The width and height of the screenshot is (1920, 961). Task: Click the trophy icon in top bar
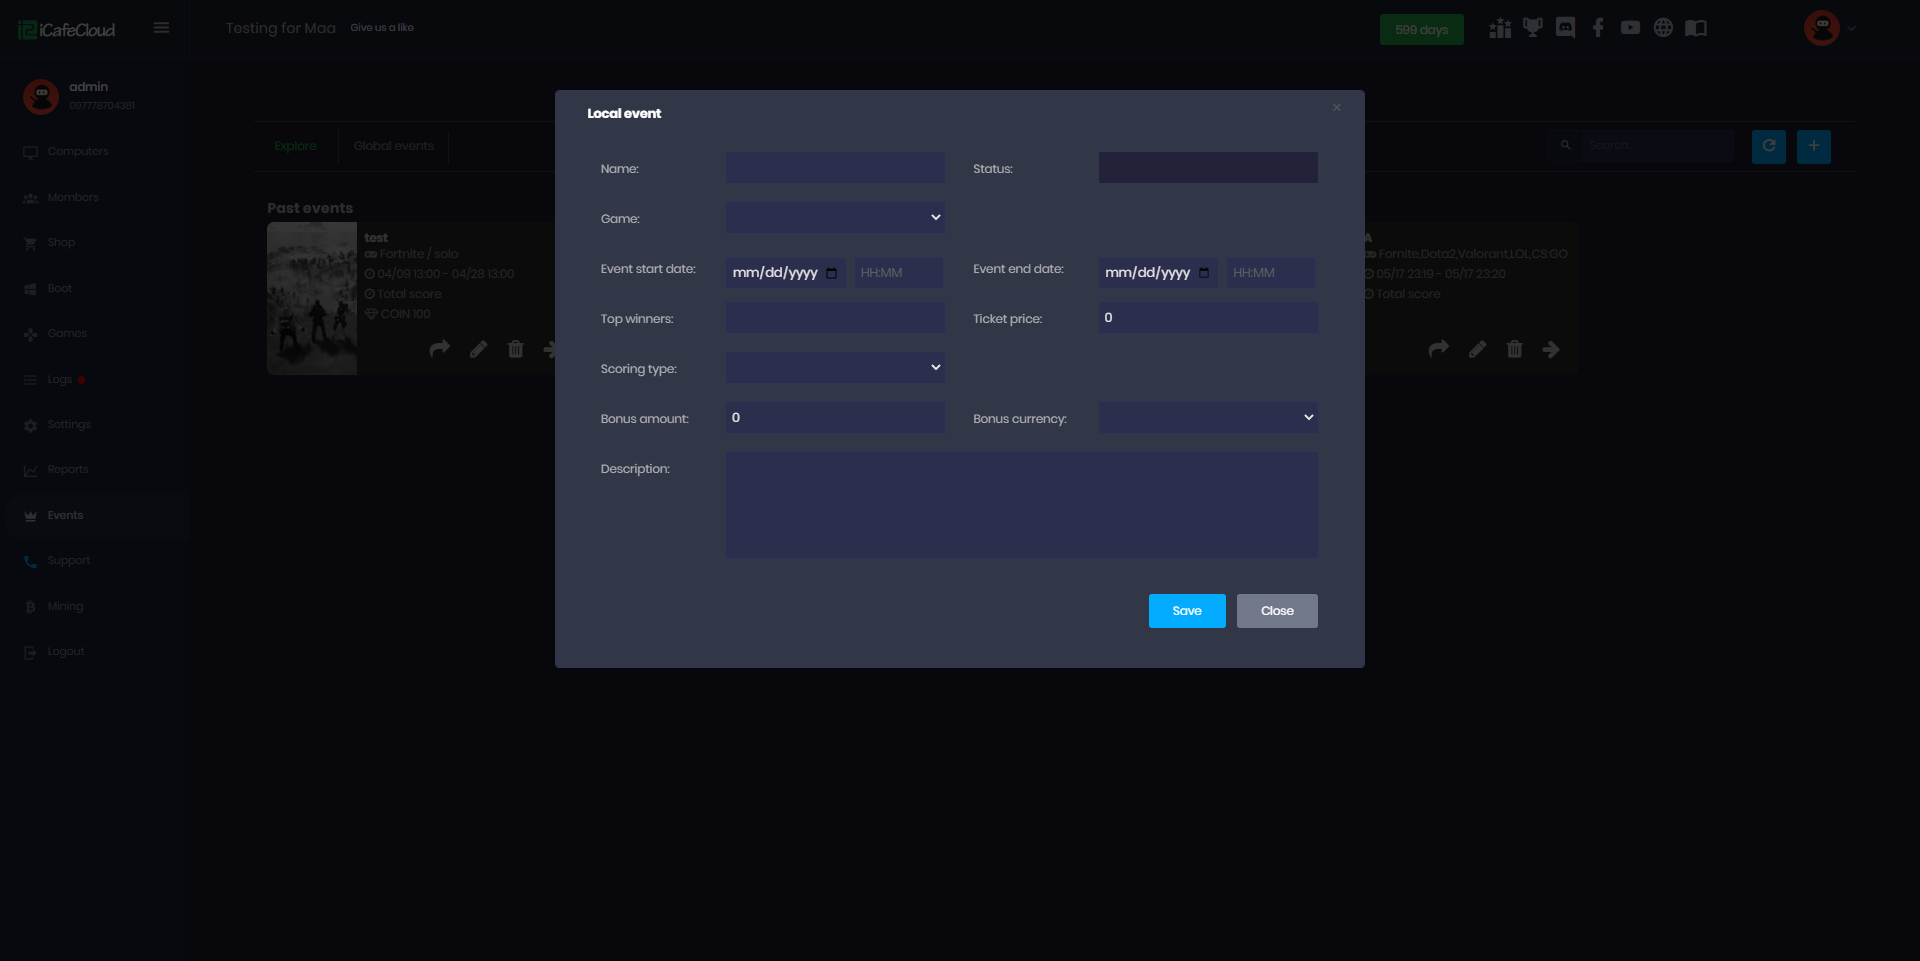1533,28
